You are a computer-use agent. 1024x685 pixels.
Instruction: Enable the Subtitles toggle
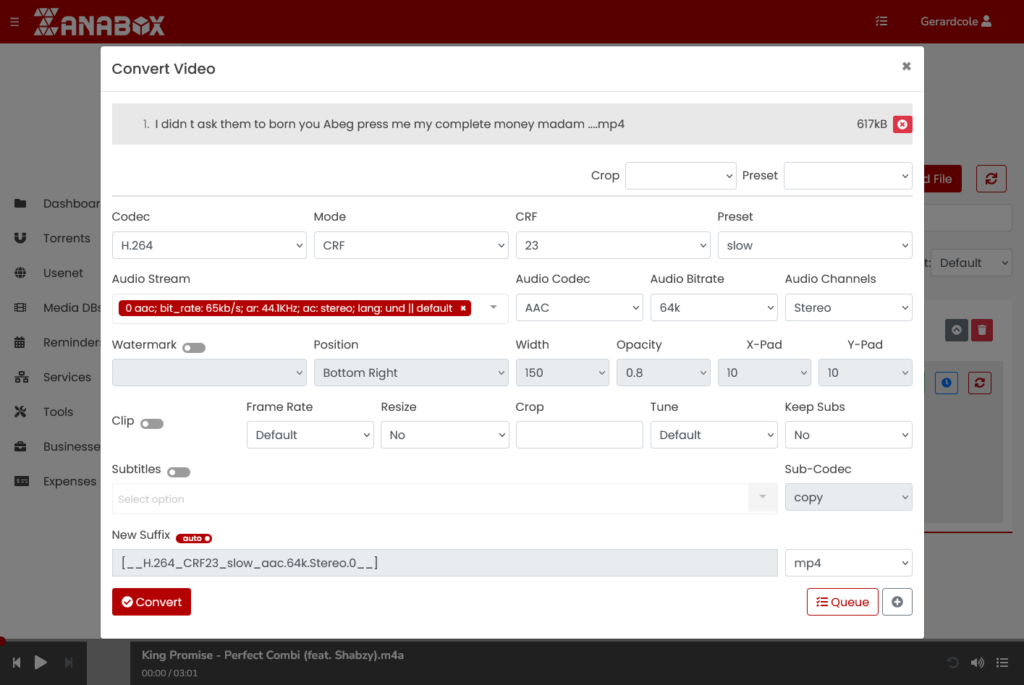[x=180, y=470]
